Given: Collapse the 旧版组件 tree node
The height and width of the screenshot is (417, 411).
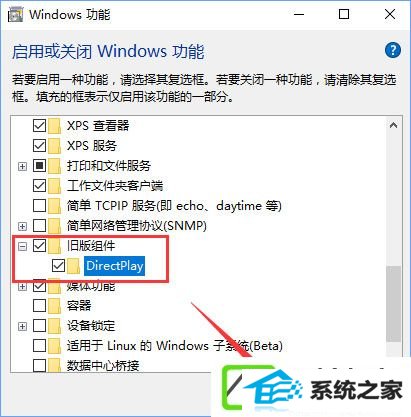Looking at the screenshot, I should [x=22, y=246].
